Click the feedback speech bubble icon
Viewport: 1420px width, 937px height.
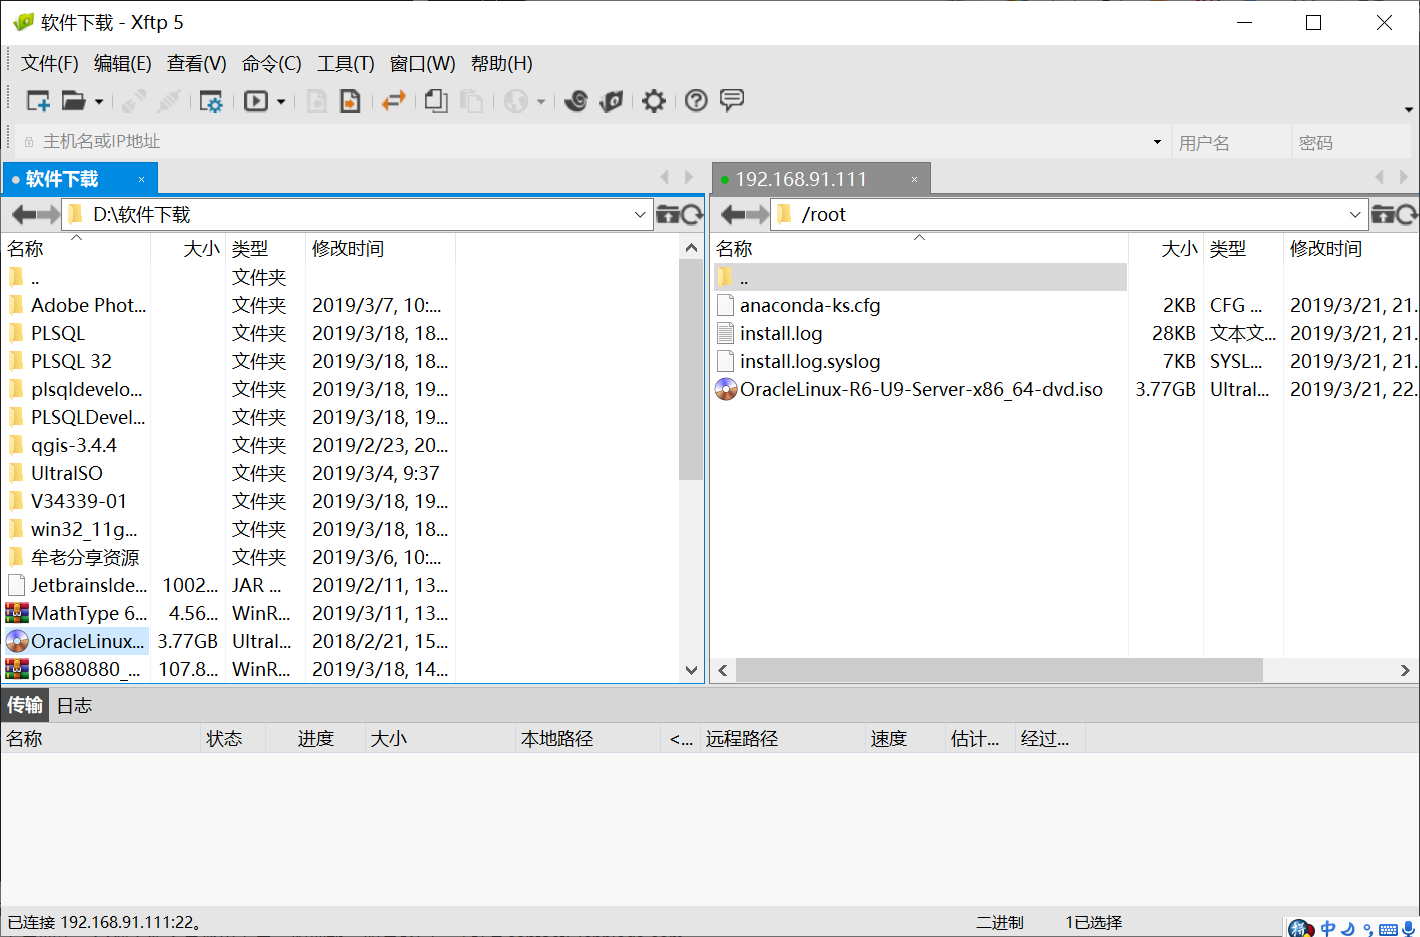click(732, 100)
